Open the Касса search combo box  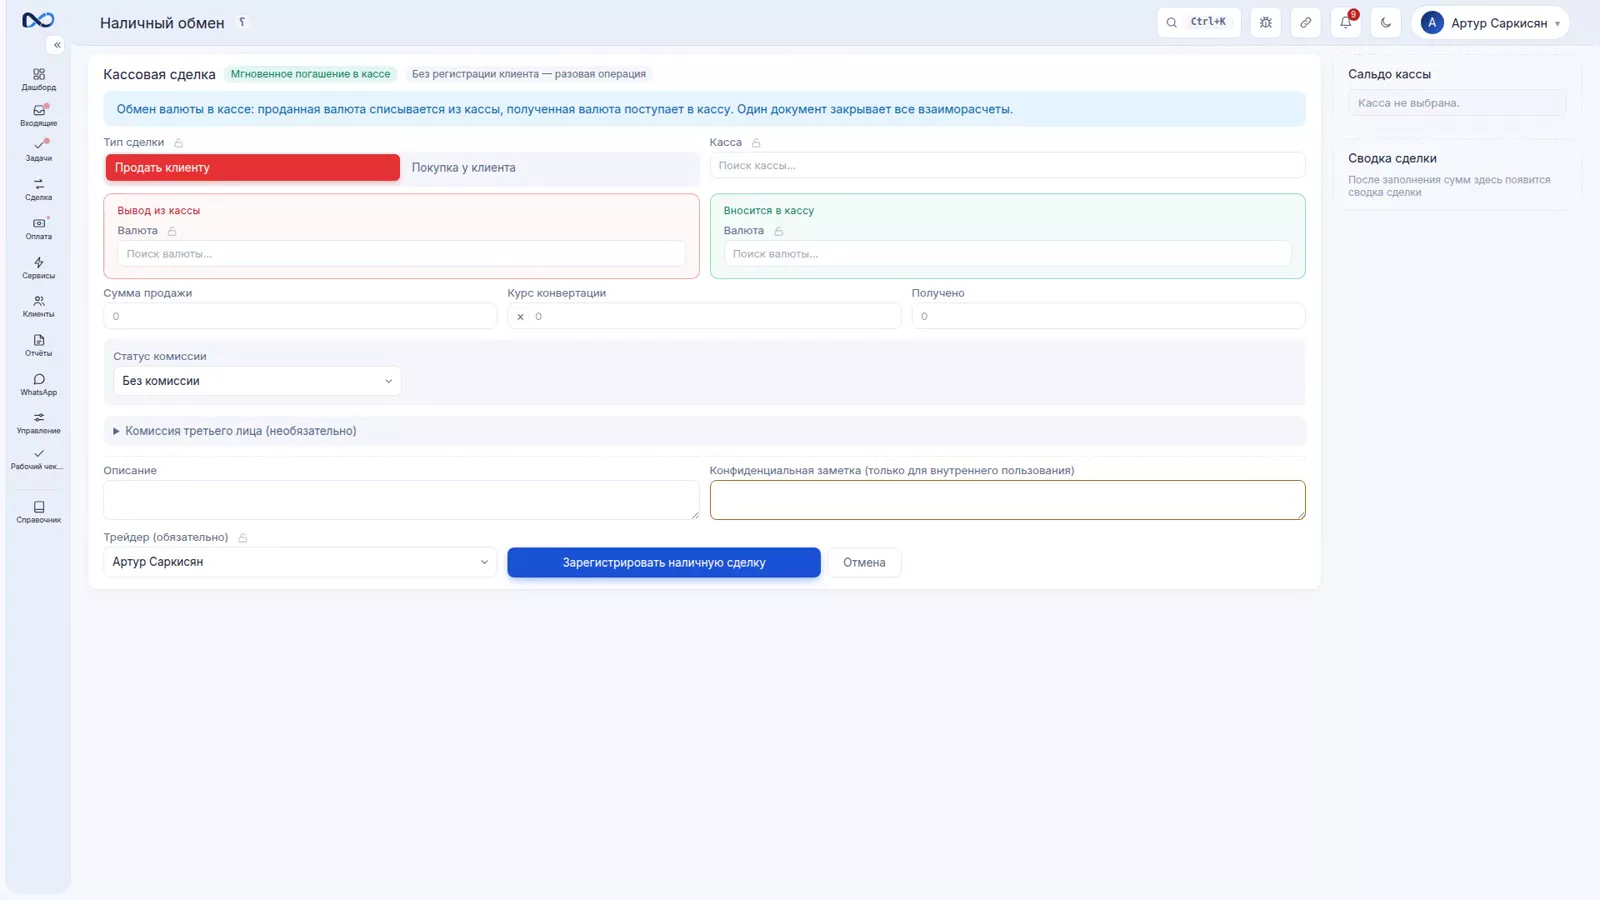point(1007,166)
